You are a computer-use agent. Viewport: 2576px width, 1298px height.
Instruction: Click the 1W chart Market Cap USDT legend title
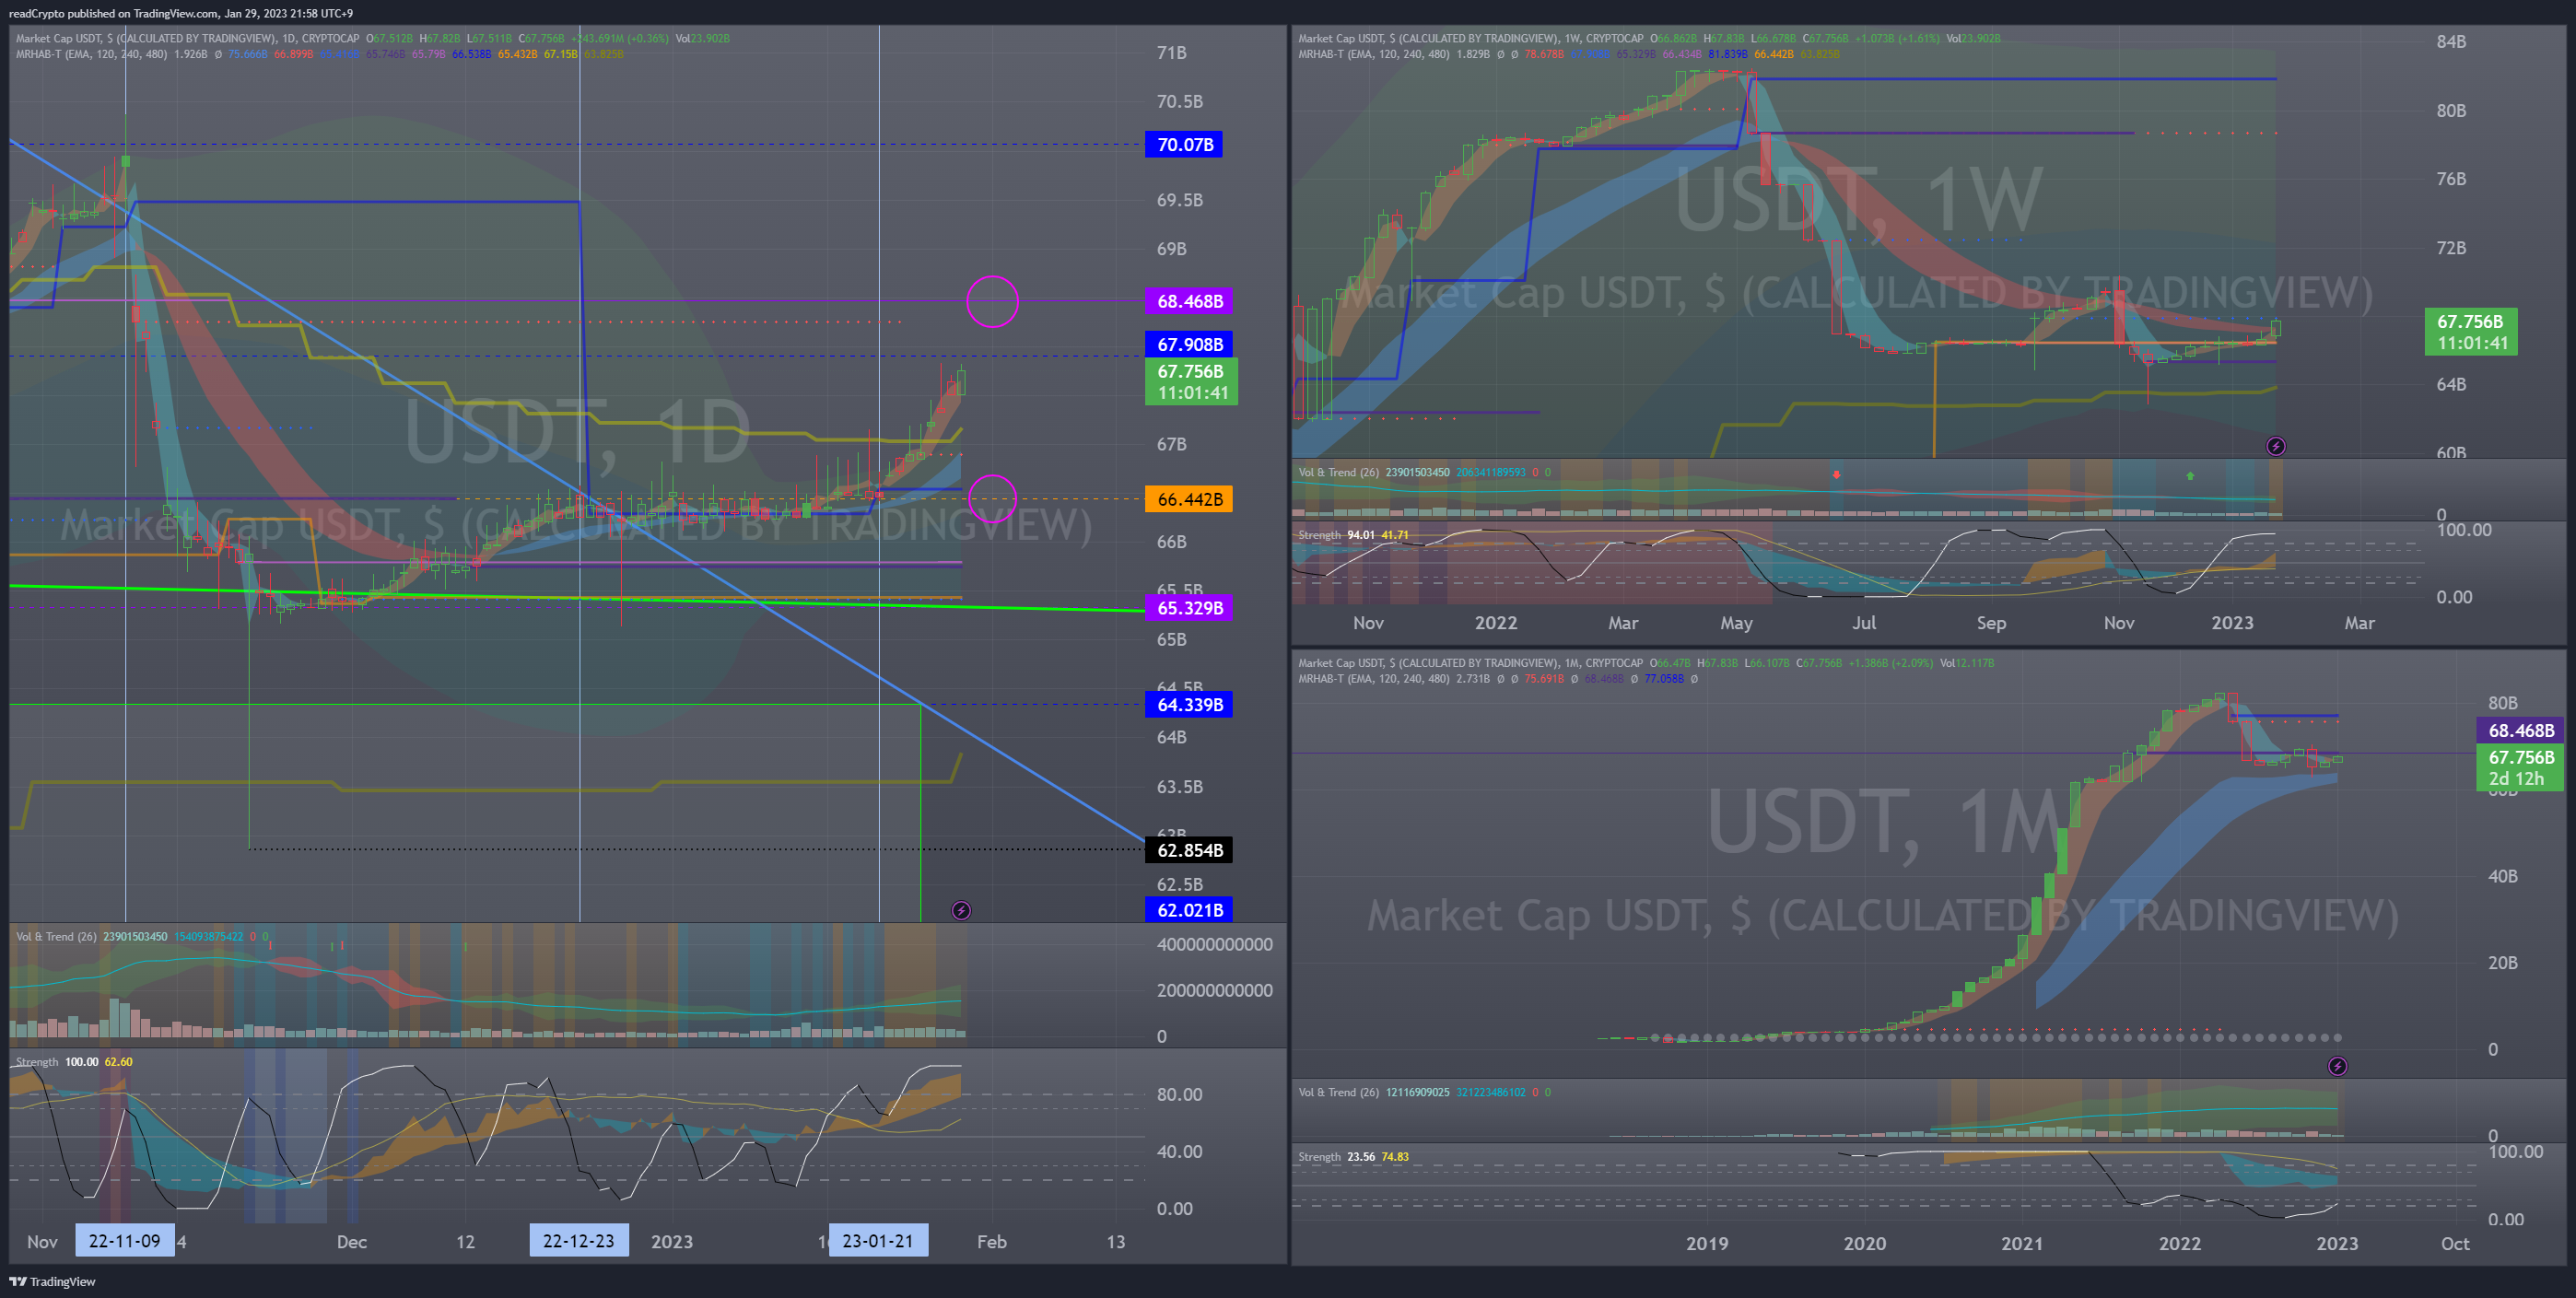[1470, 39]
